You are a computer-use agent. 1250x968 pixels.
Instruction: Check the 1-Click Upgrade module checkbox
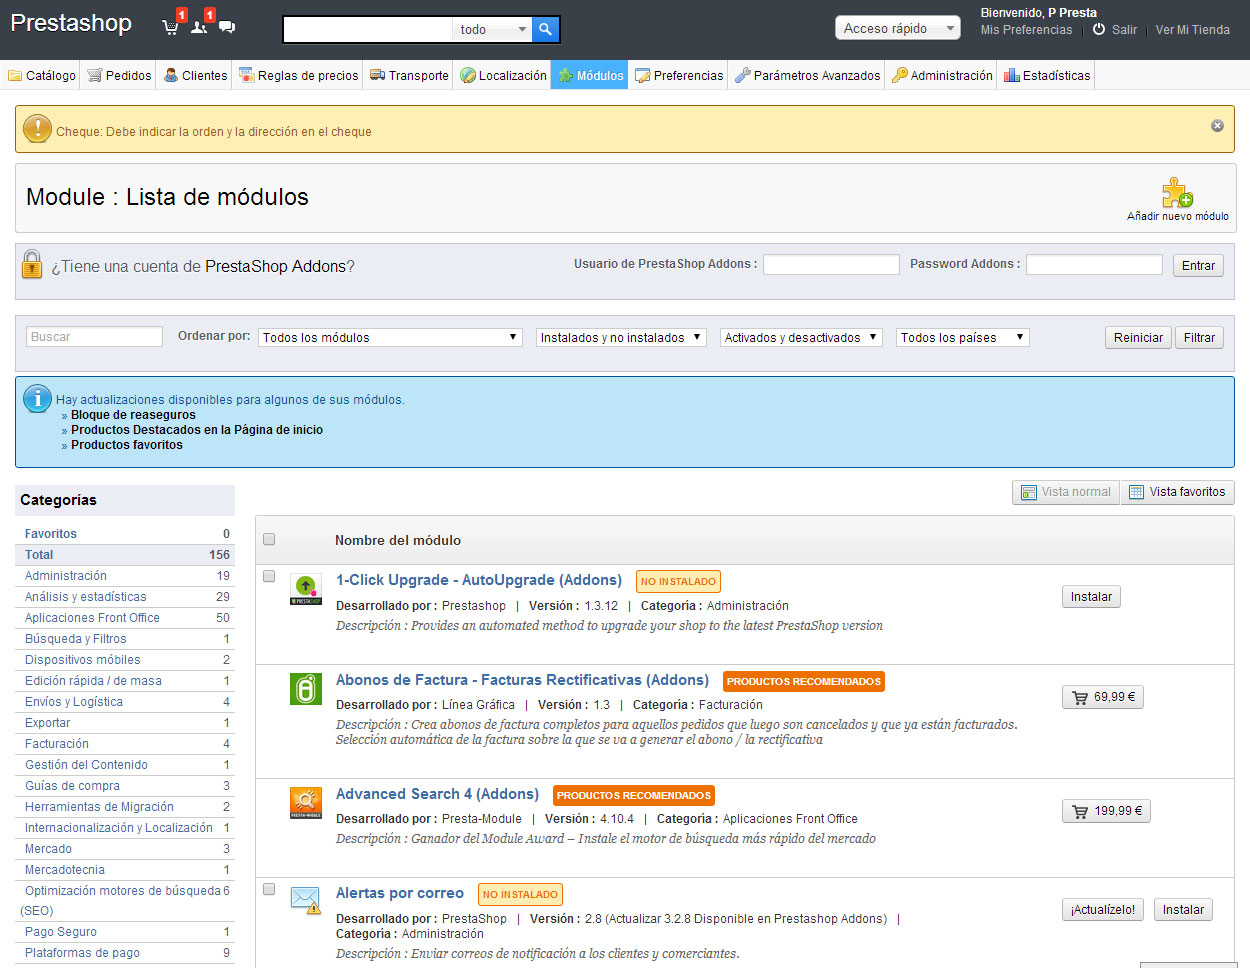[269, 576]
